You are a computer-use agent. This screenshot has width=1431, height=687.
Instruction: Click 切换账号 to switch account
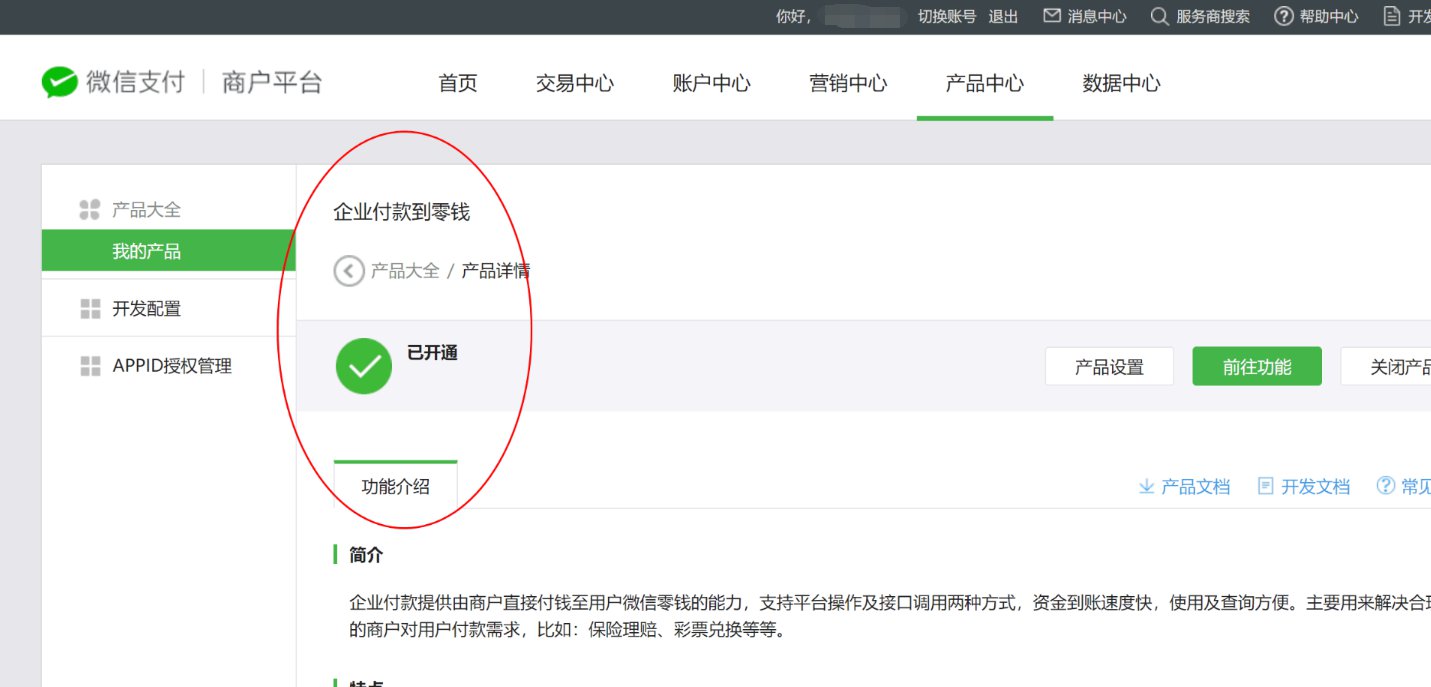[x=947, y=16]
